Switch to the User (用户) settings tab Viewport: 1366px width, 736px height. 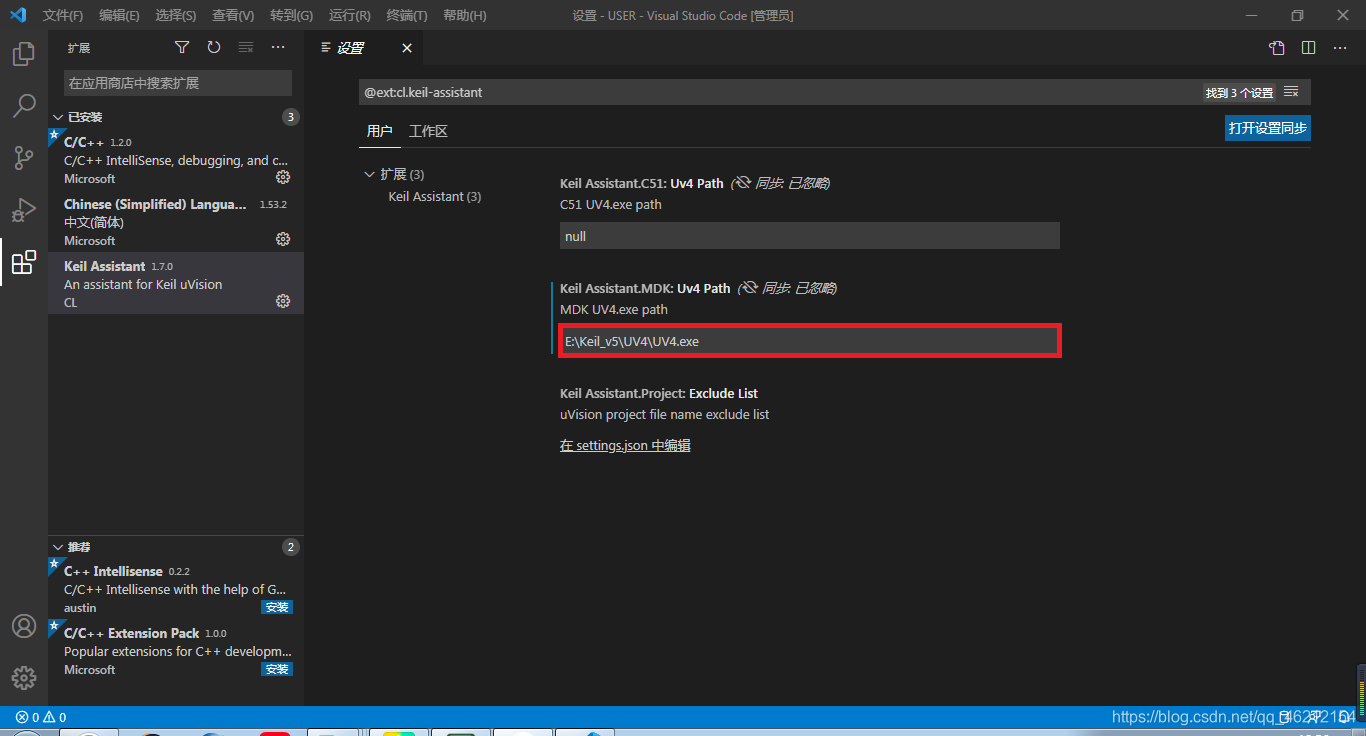click(379, 131)
